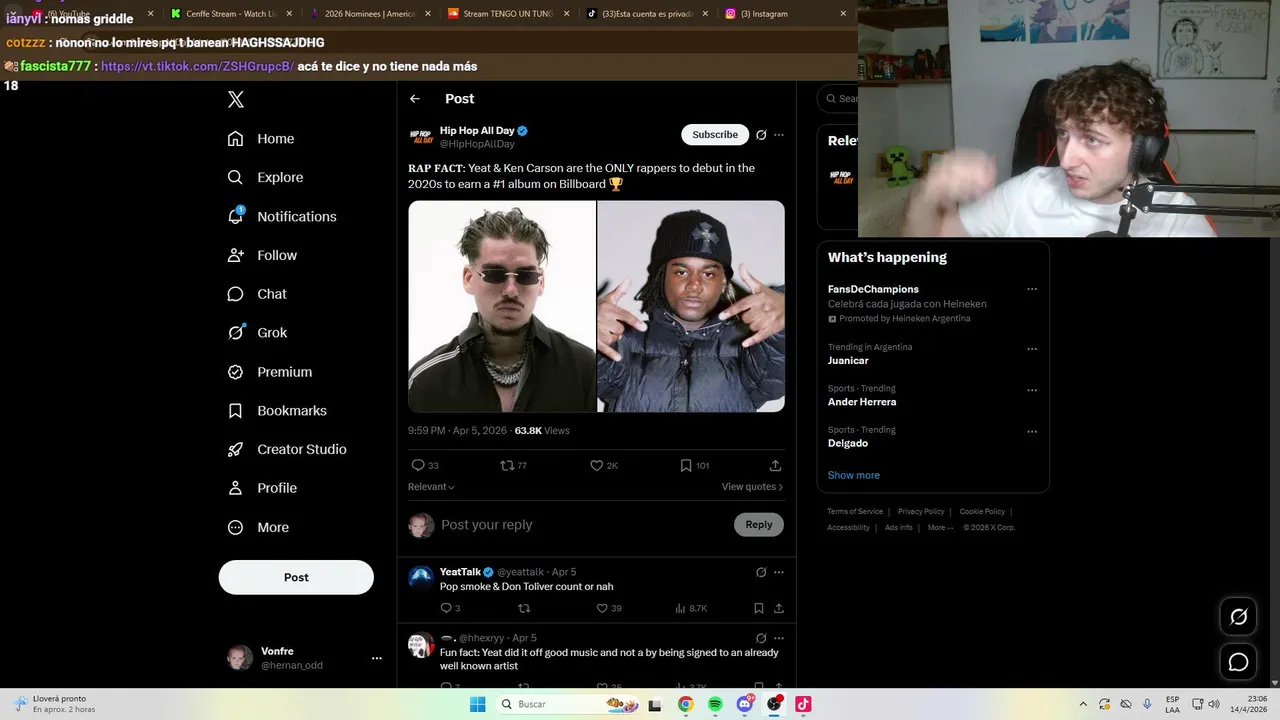
Task: Open options for Juanicar trend
Action: (1032, 349)
